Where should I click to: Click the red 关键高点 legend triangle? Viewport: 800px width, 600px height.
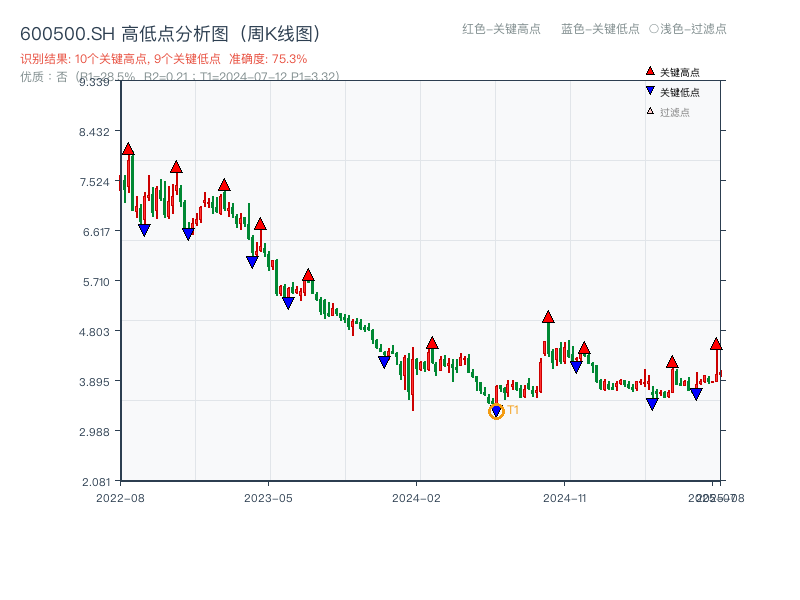pyautogui.click(x=650, y=71)
